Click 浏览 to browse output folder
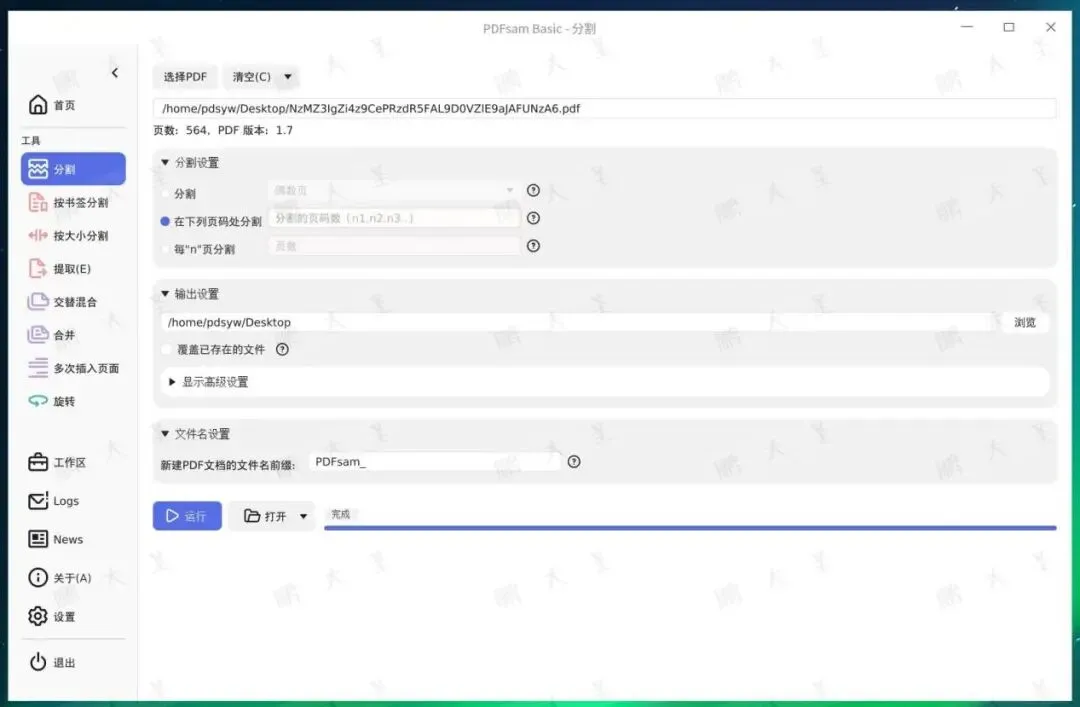Image resolution: width=1080 pixels, height=707 pixels. tap(1024, 322)
